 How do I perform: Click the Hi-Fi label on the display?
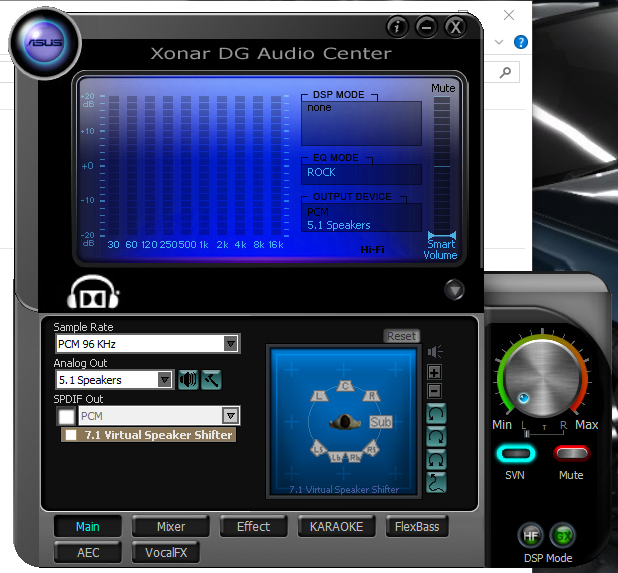(372, 249)
